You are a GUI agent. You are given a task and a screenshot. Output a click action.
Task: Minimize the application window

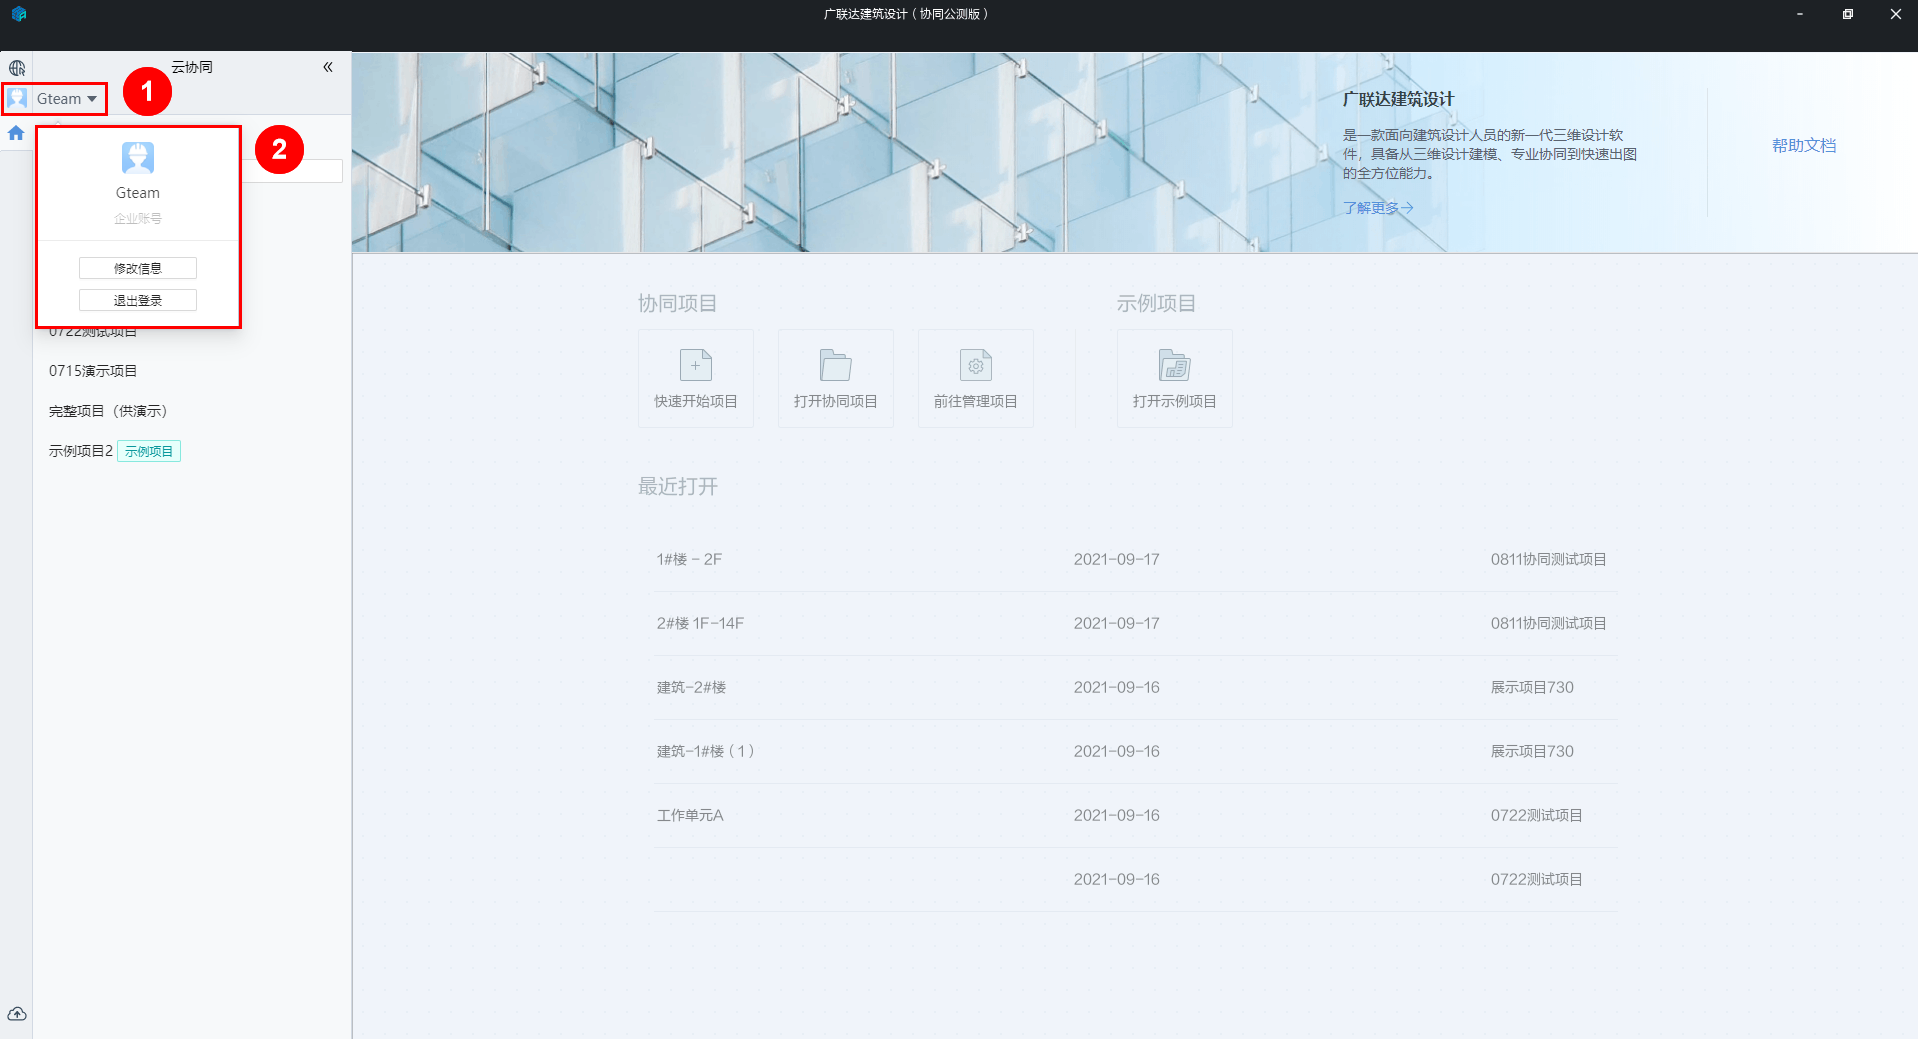tap(1800, 14)
